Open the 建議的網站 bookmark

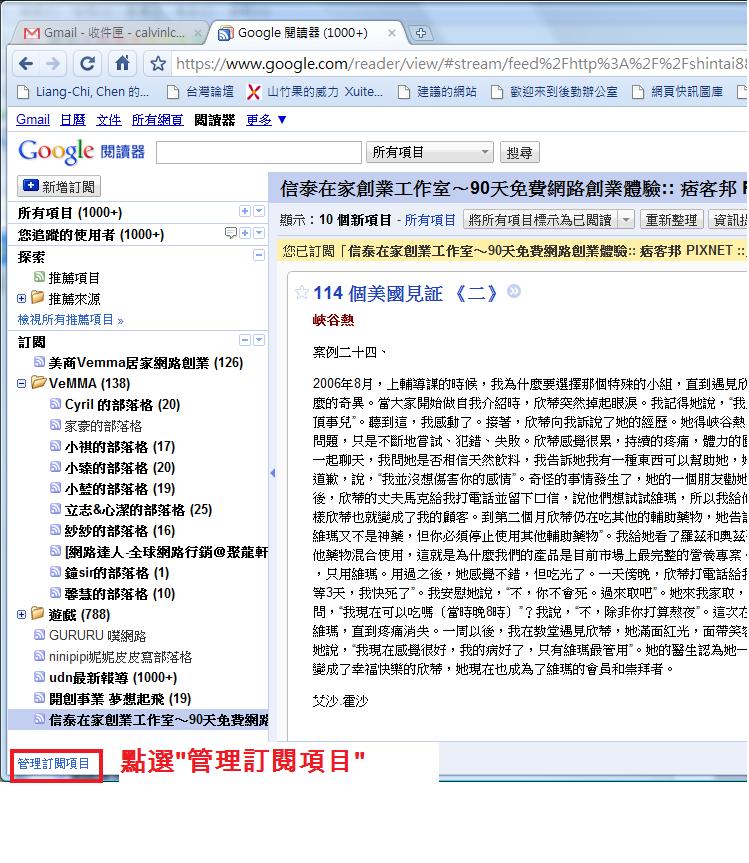438,92
